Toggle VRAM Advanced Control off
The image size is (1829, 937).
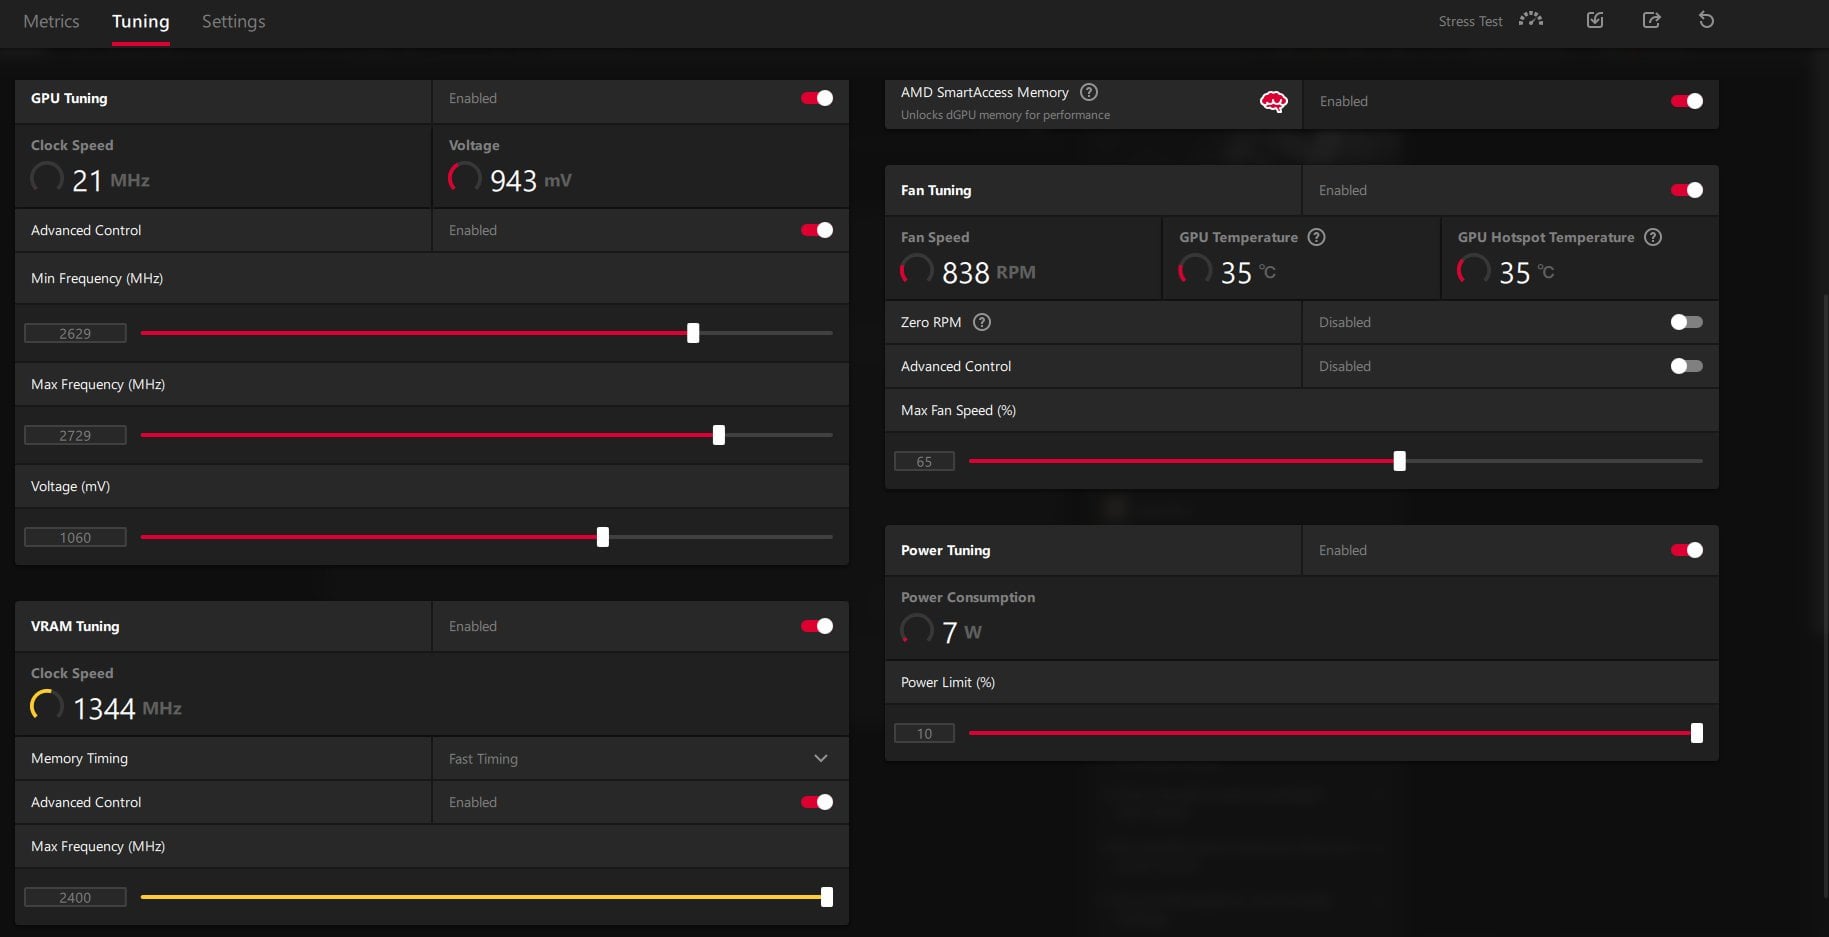click(817, 802)
